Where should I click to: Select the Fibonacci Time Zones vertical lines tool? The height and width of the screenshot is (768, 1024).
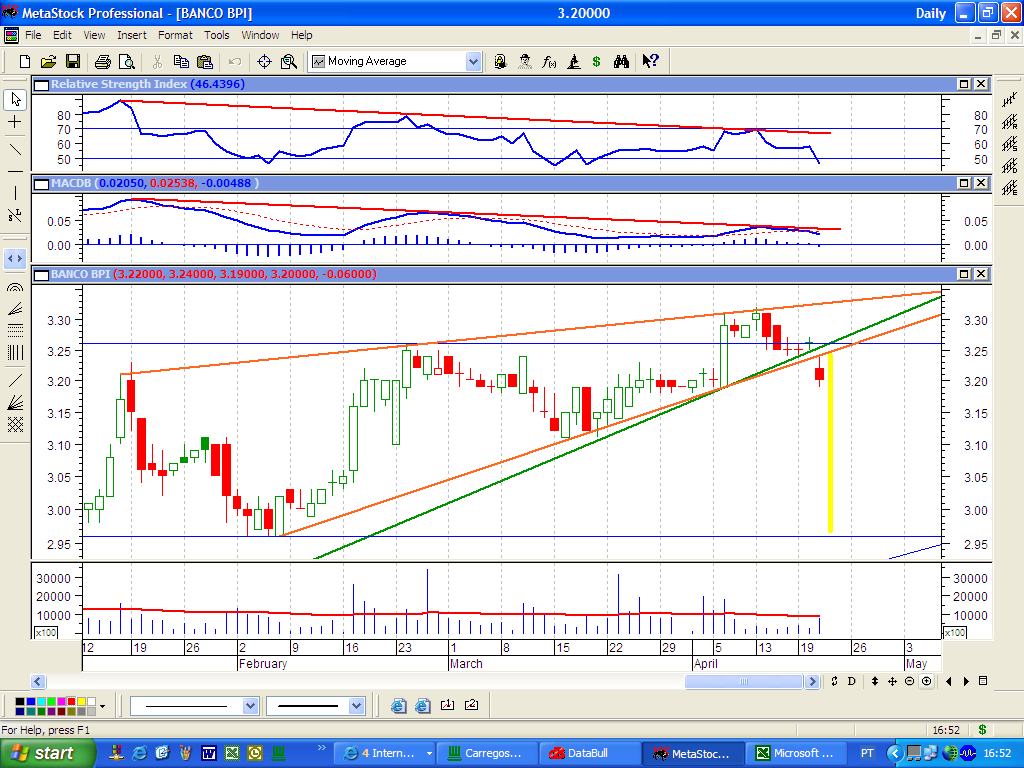pyautogui.click(x=15, y=353)
